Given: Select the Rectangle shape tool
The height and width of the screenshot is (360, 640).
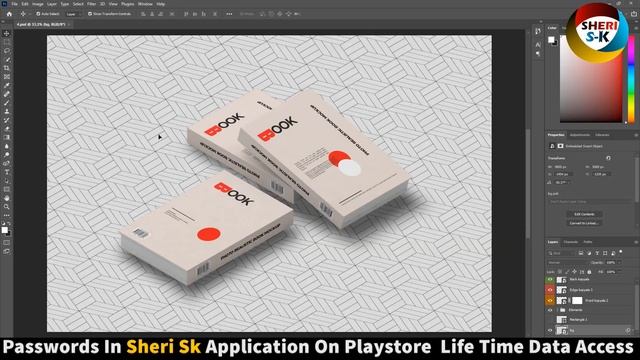Looking at the screenshot, I should (7, 189).
